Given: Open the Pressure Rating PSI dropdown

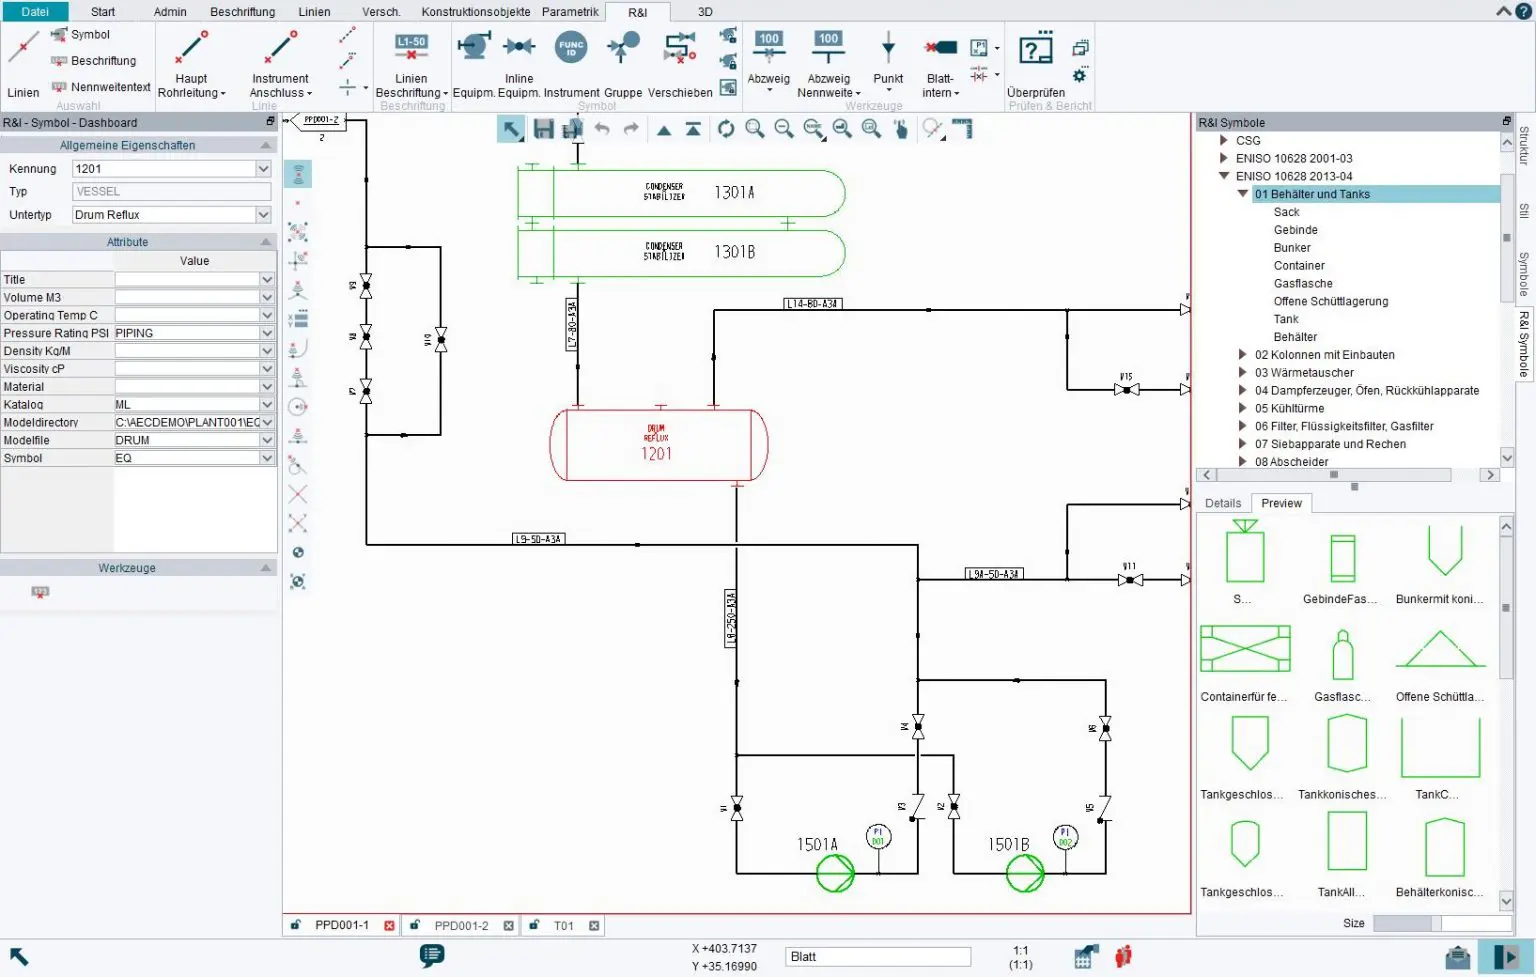Looking at the screenshot, I should point(267,333).
